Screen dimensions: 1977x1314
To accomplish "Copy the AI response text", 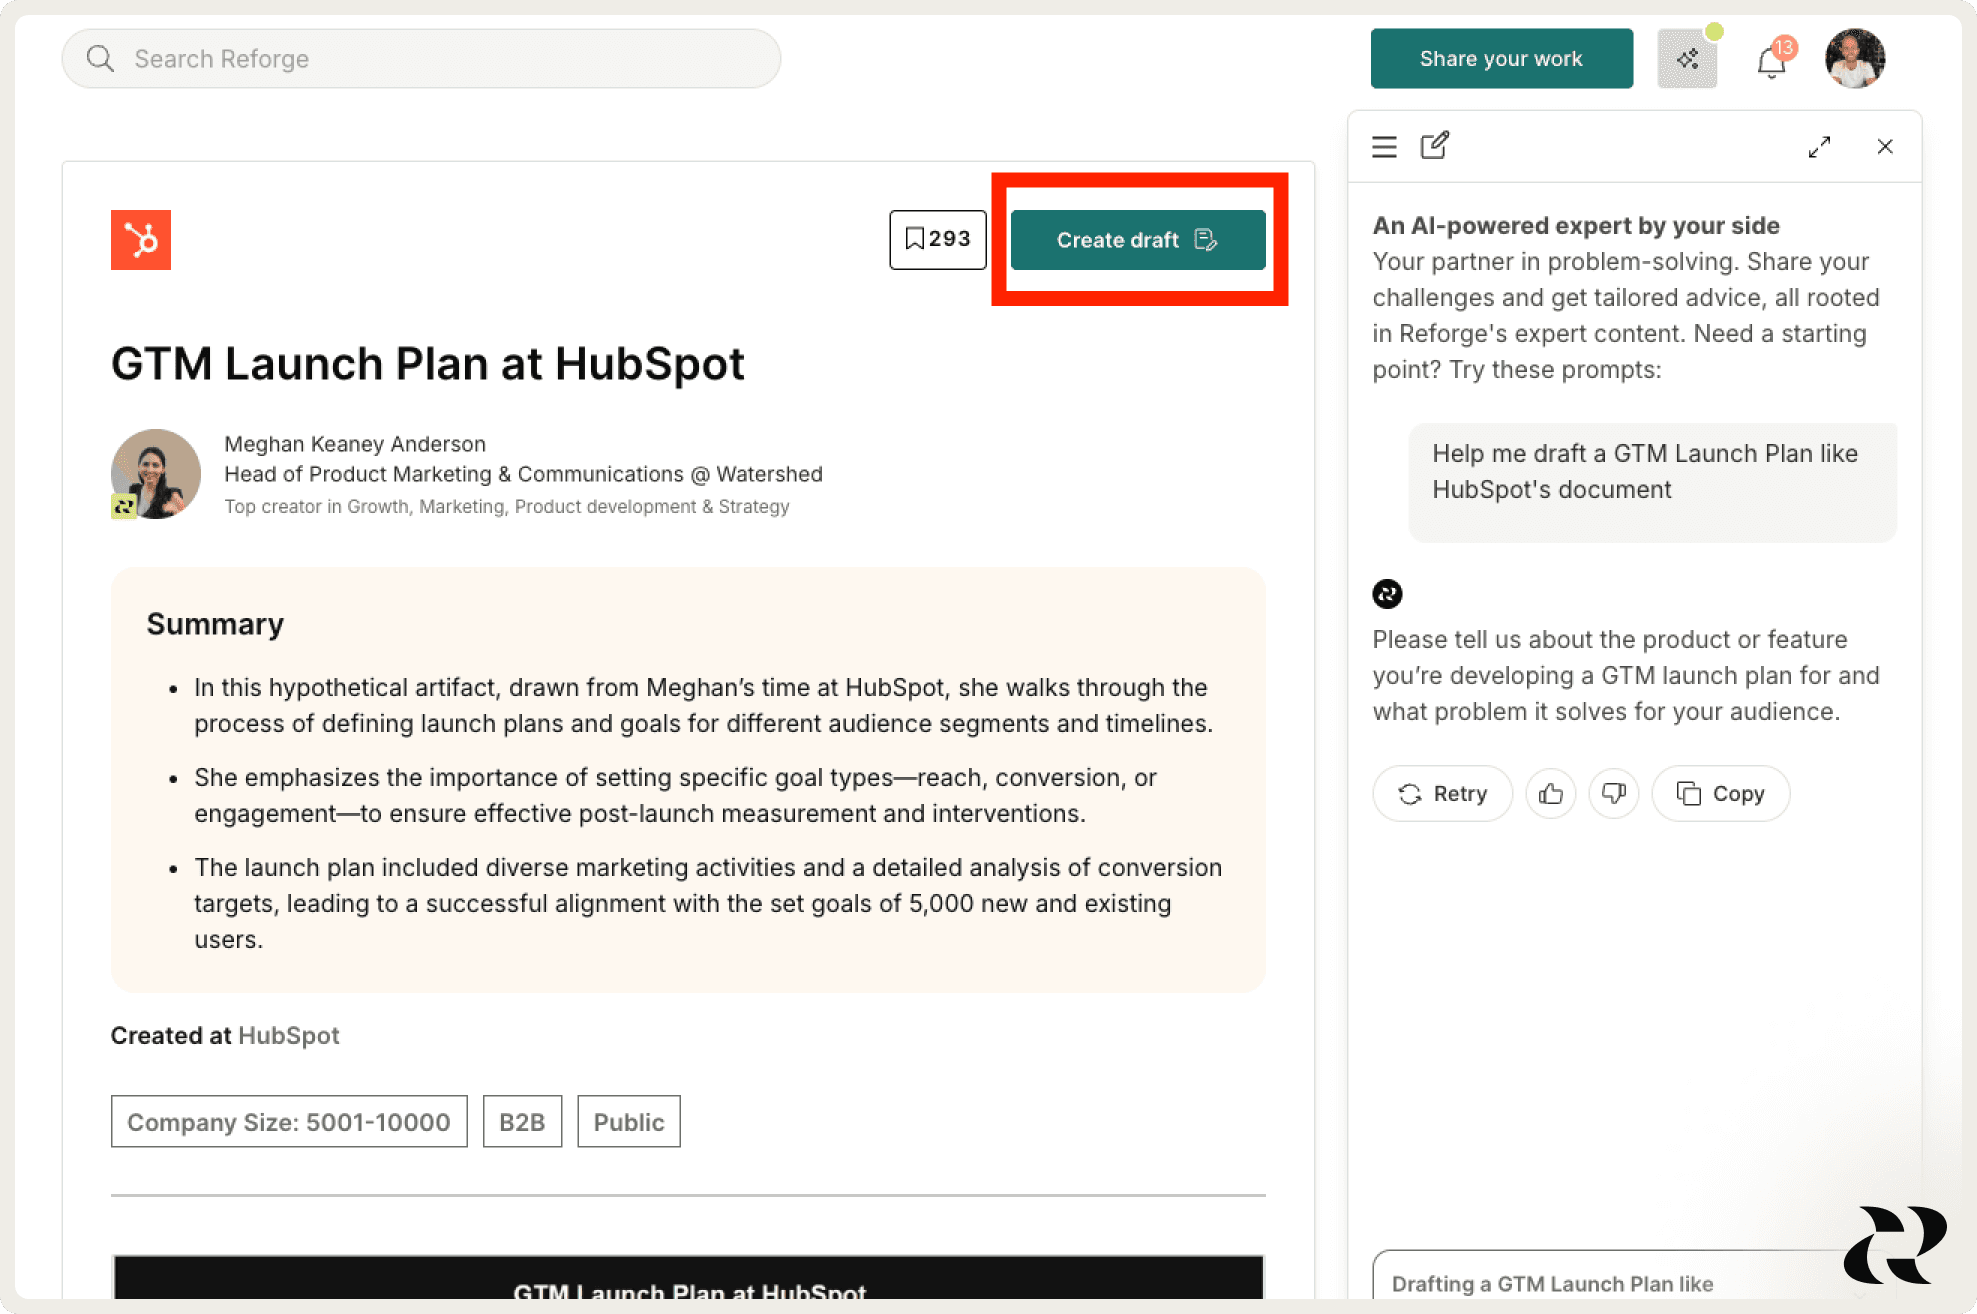I will pos(1720,794).
